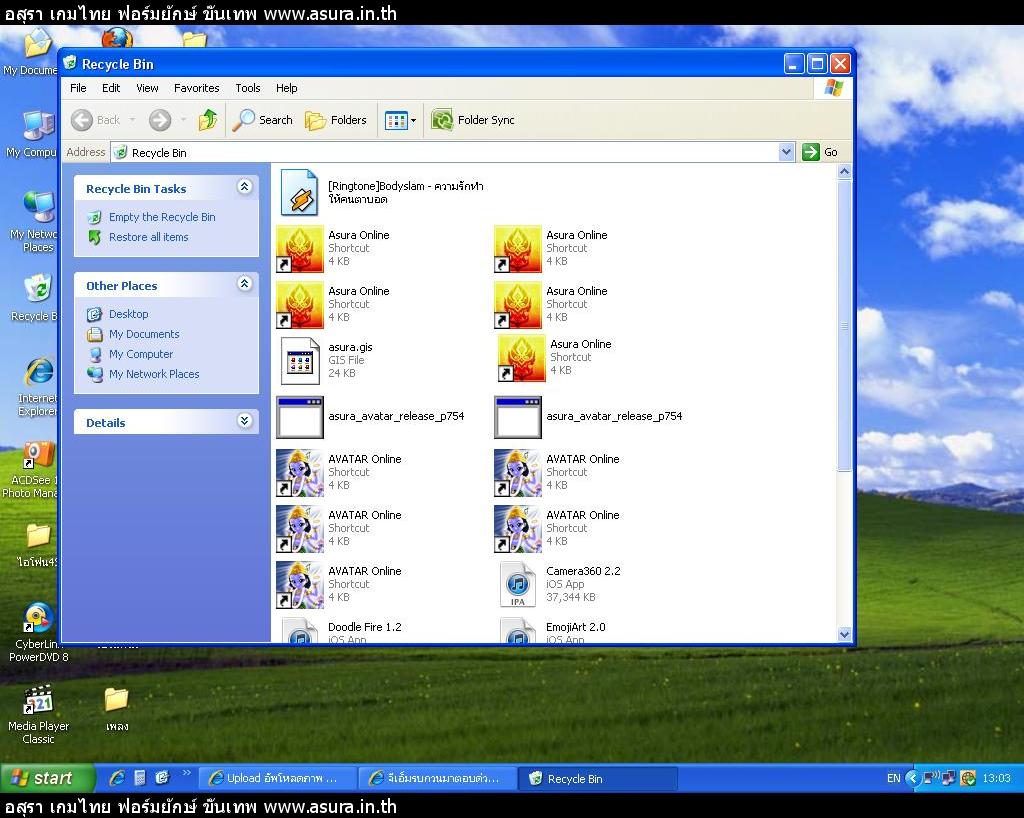The width and height of the screenshot is (1024, 818).
Task: Click the Go button
Action: 820,152
